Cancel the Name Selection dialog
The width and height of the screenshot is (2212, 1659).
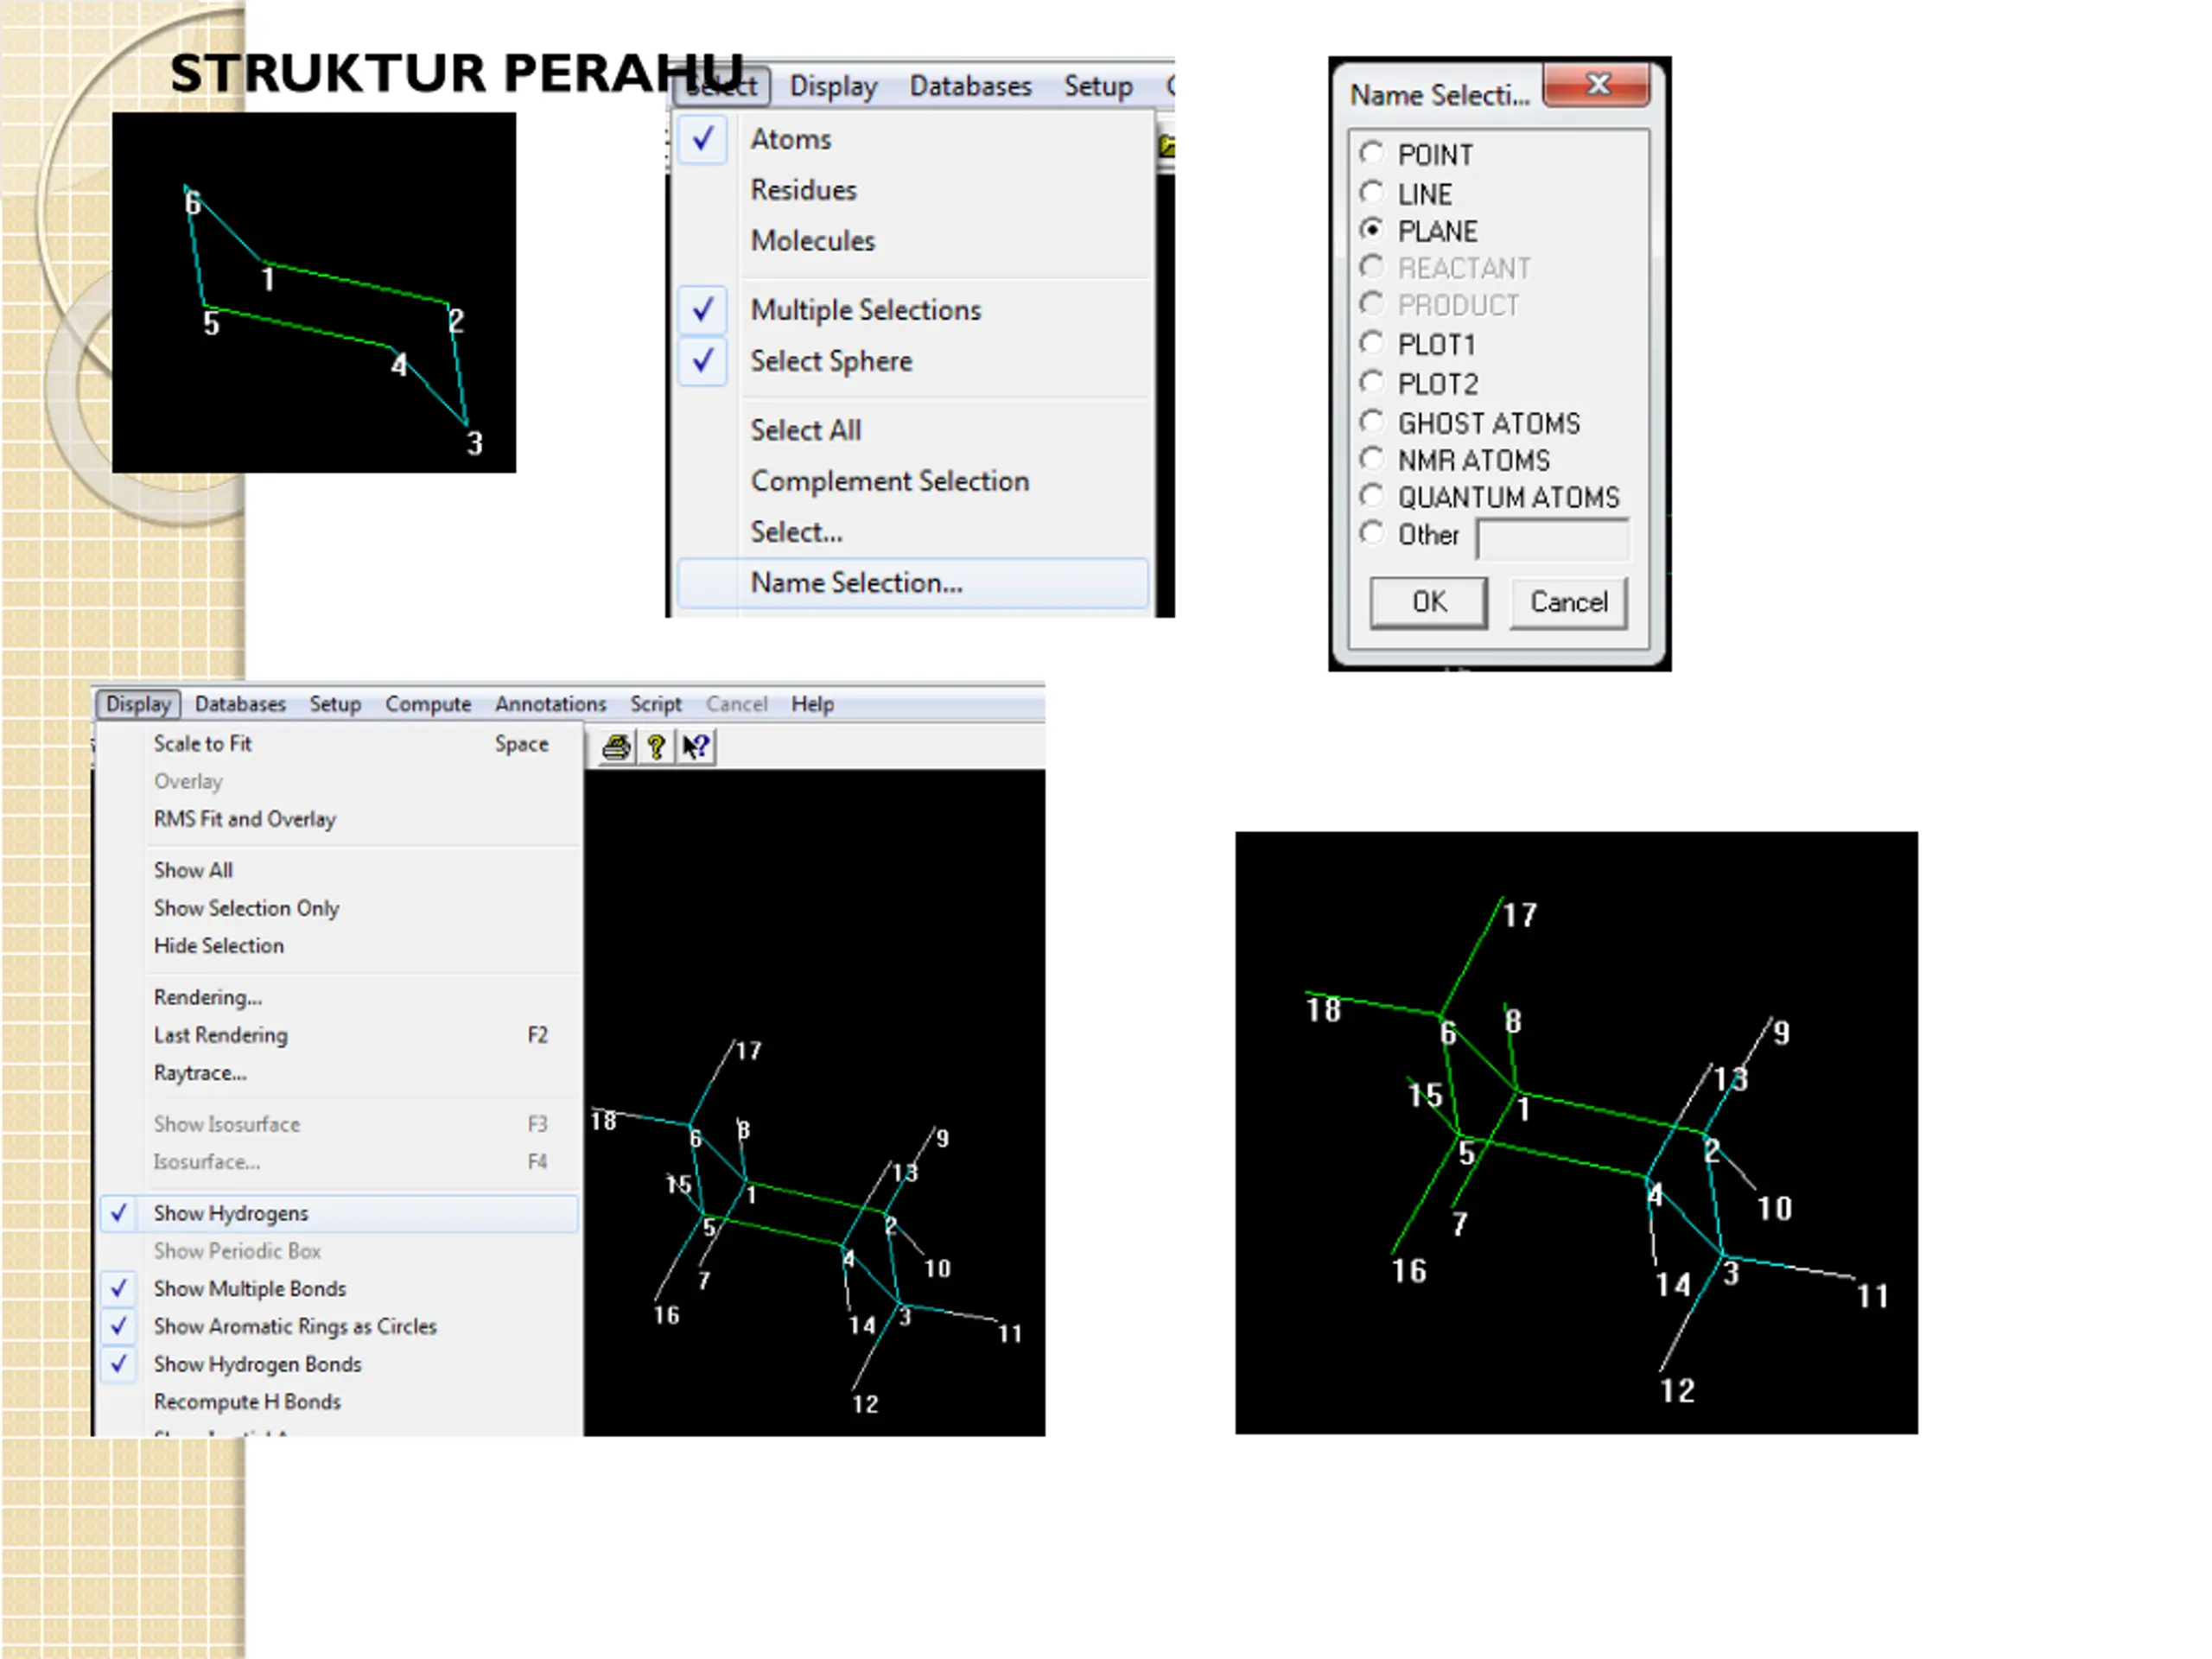coord(1568,602)
